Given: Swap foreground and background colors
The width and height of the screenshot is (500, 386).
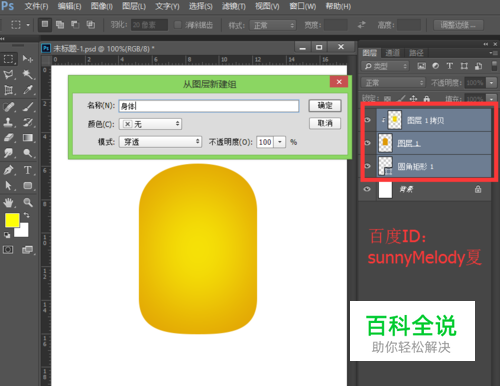Looking at the screenshot, I should tap(26, 215).
